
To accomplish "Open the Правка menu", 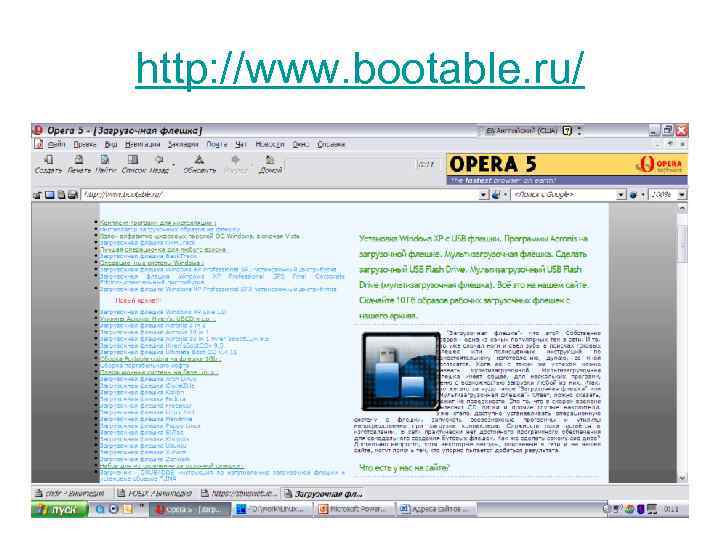I will (x=84, y=144).
